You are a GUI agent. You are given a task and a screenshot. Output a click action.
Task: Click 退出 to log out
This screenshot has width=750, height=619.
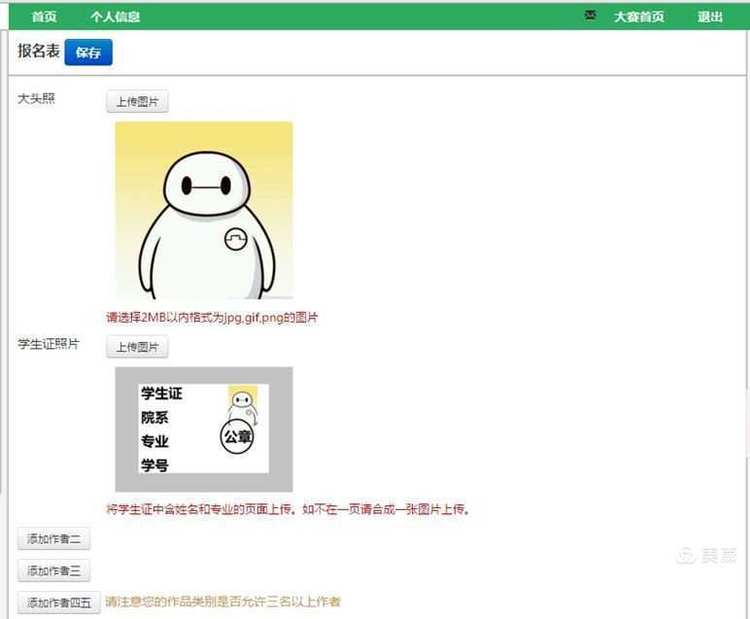[x=710, y=17]
